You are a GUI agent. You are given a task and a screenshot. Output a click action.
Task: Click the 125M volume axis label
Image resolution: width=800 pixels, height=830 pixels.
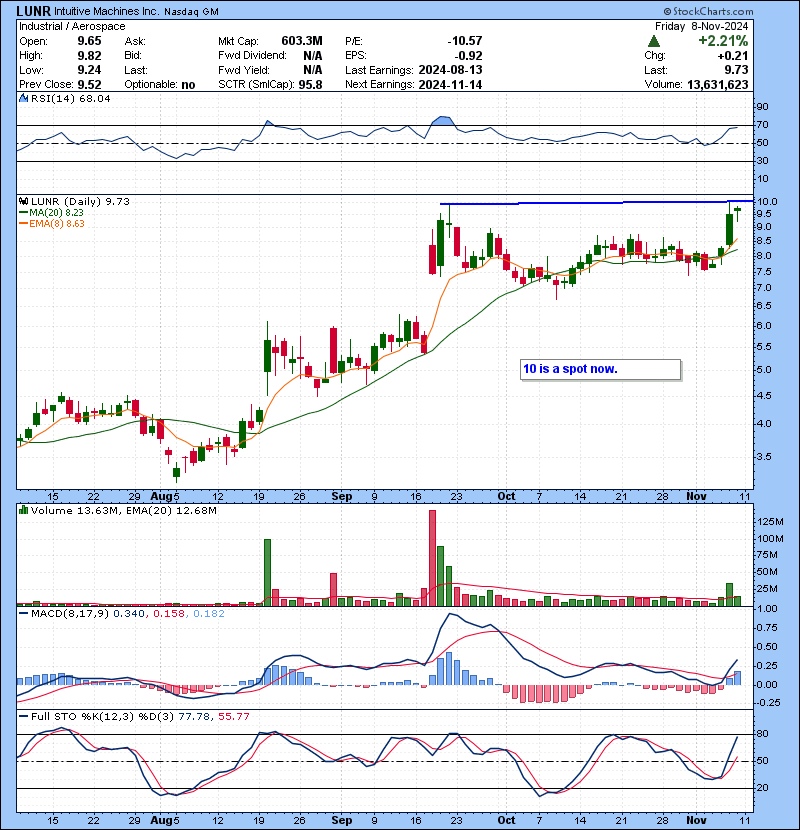(x=770, y=521)
